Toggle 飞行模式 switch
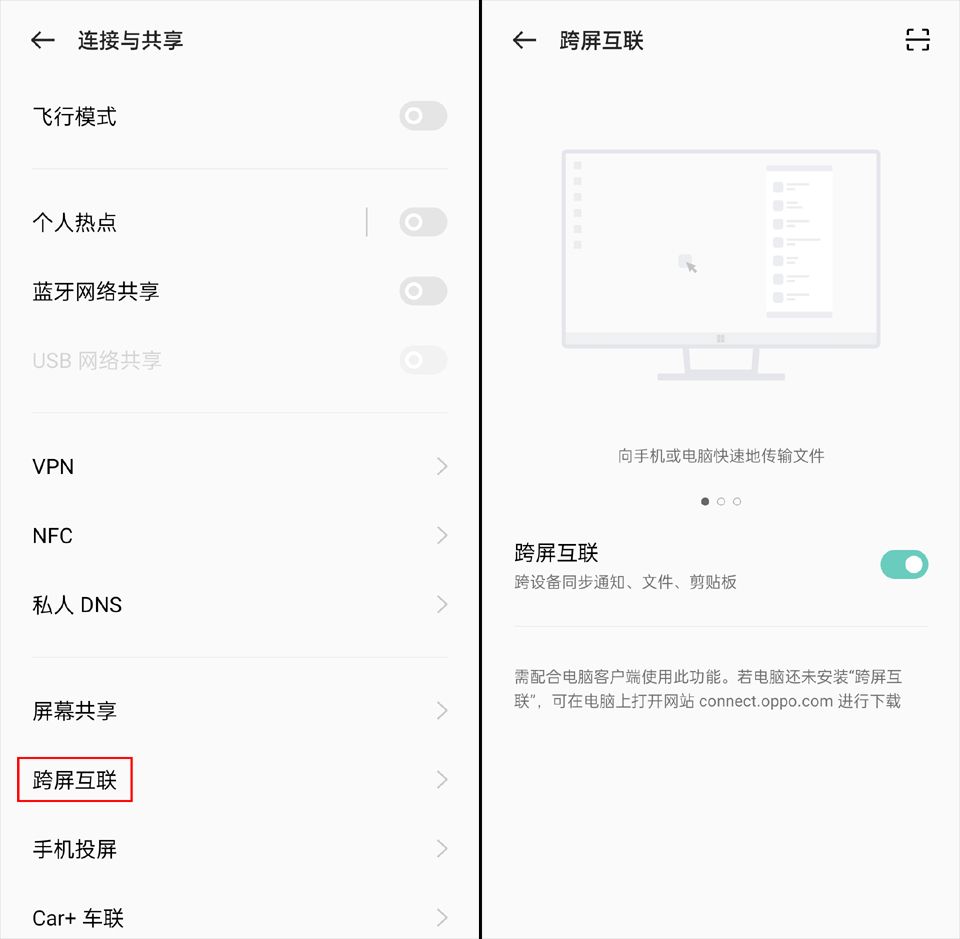 pos(423,116)
